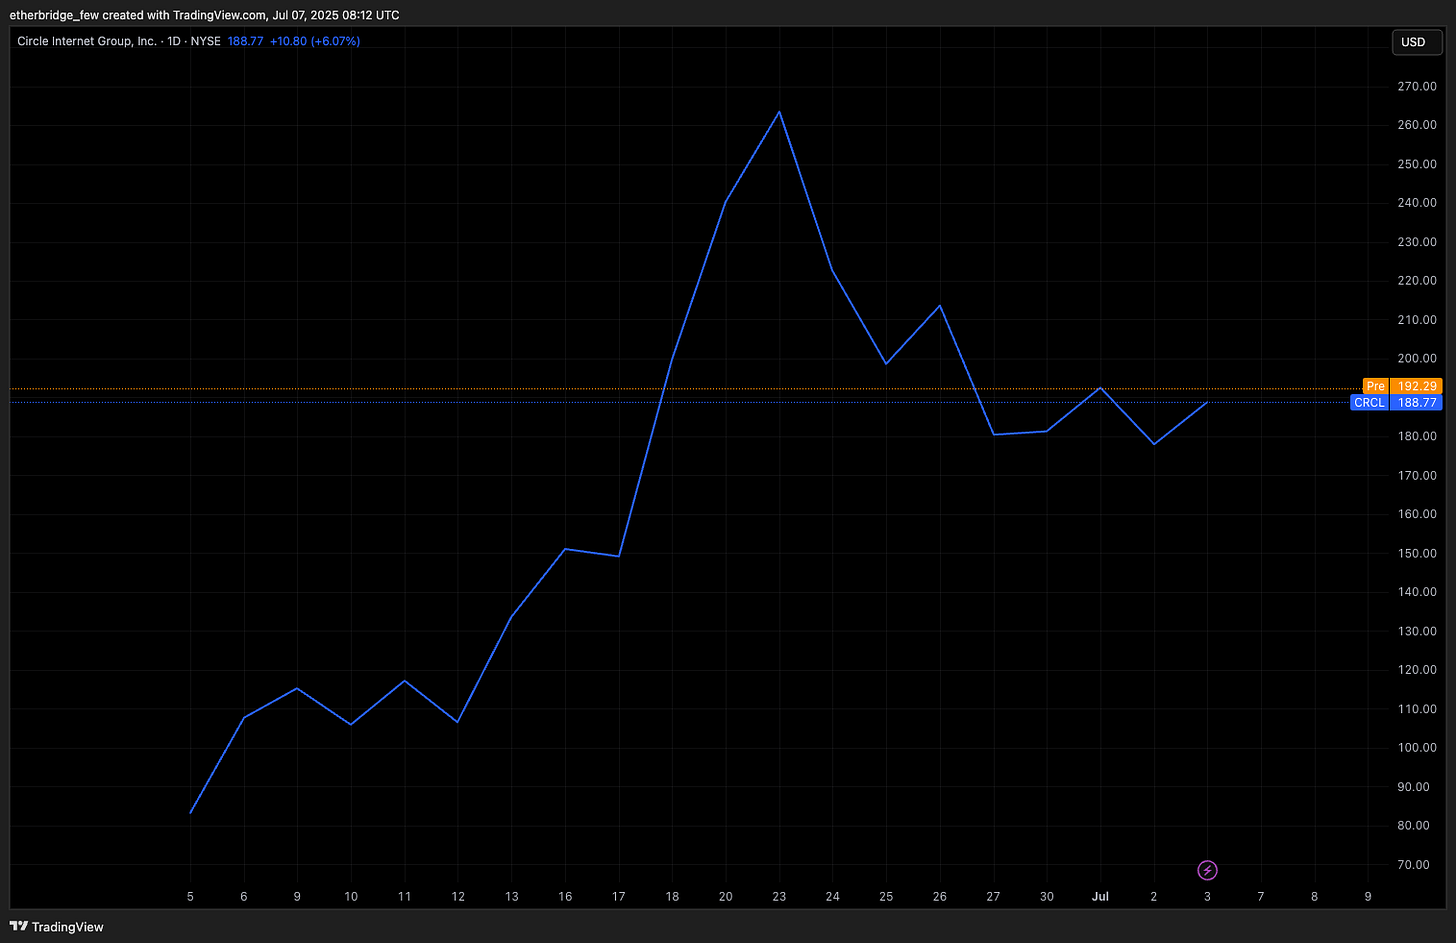The image size is (1456, 943).
Task: Click the 200.00 price axis label
Action: point(1417,358)
